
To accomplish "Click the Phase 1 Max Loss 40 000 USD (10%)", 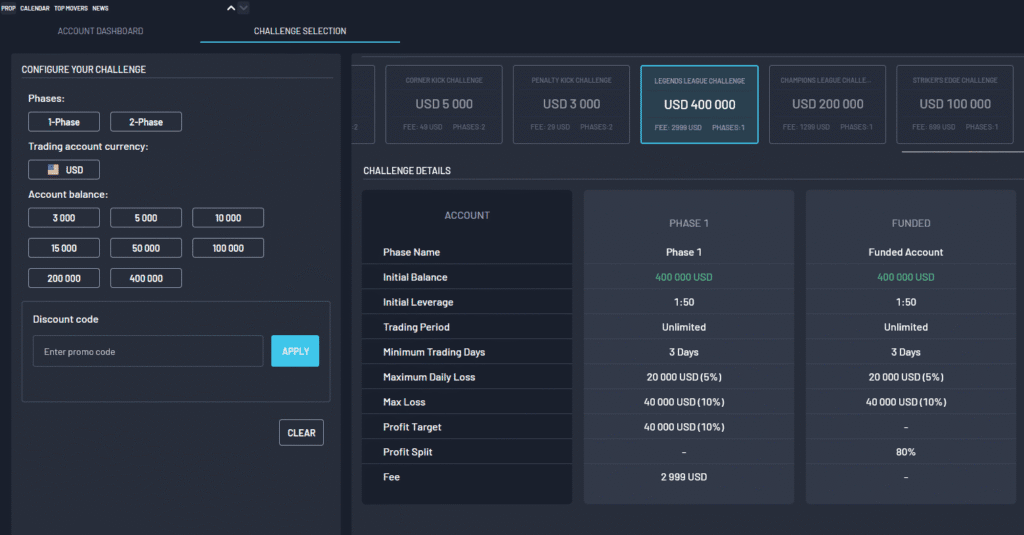I will [684, 402].
